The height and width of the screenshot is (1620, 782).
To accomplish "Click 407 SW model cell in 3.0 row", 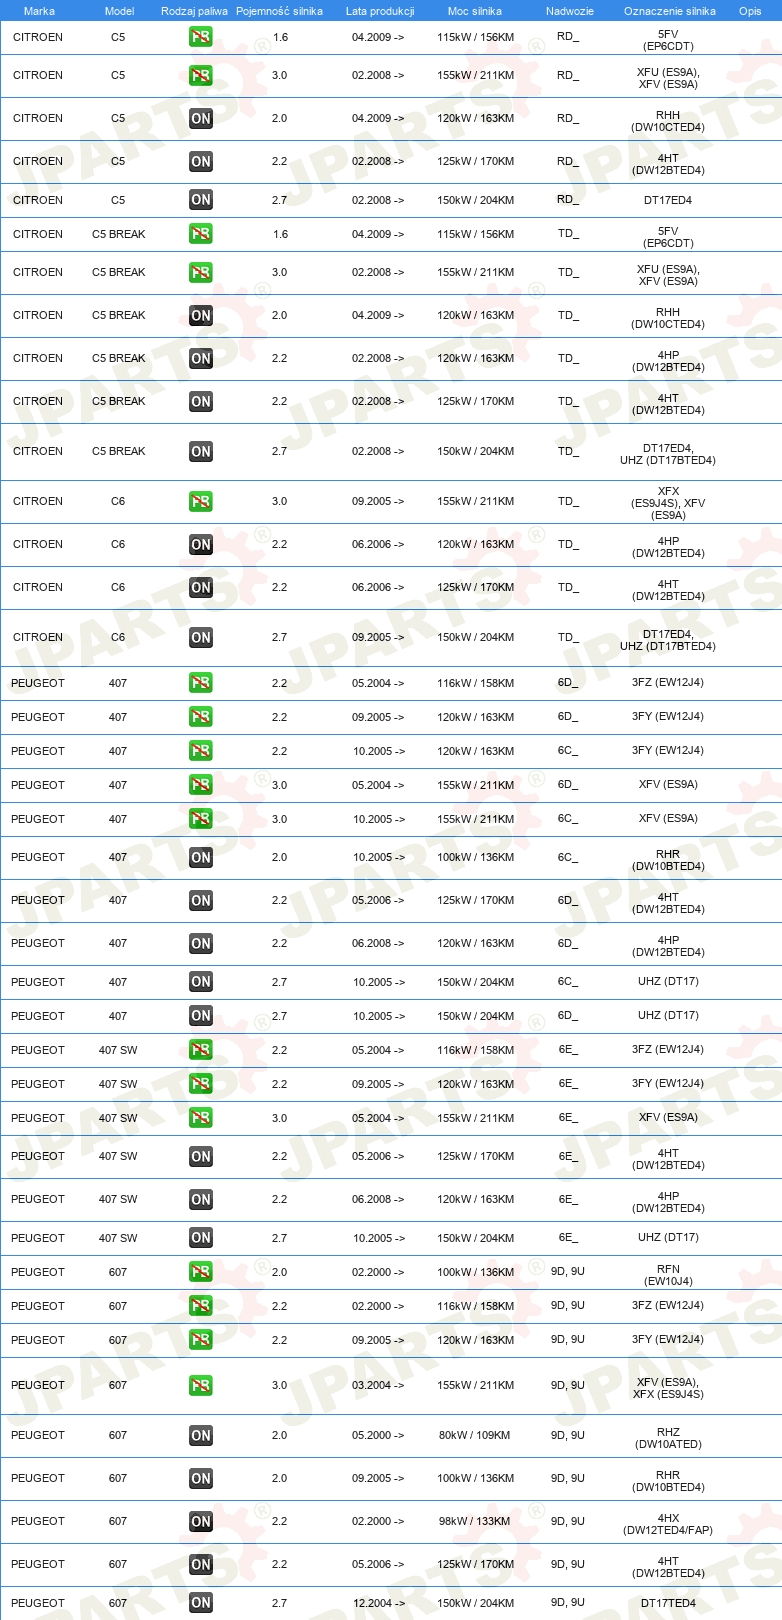I will [x=118, y=1118].
